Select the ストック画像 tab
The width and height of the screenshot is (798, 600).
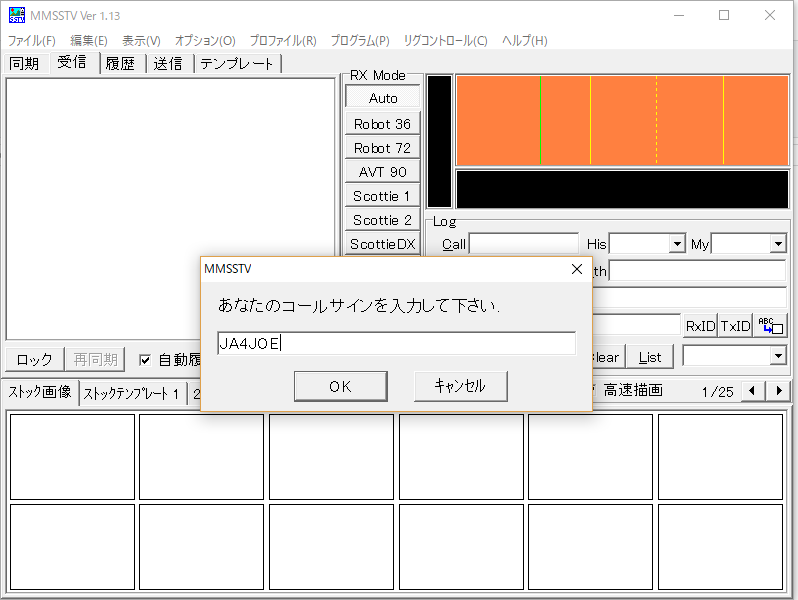pyautogui.click(x=40, y=392)
